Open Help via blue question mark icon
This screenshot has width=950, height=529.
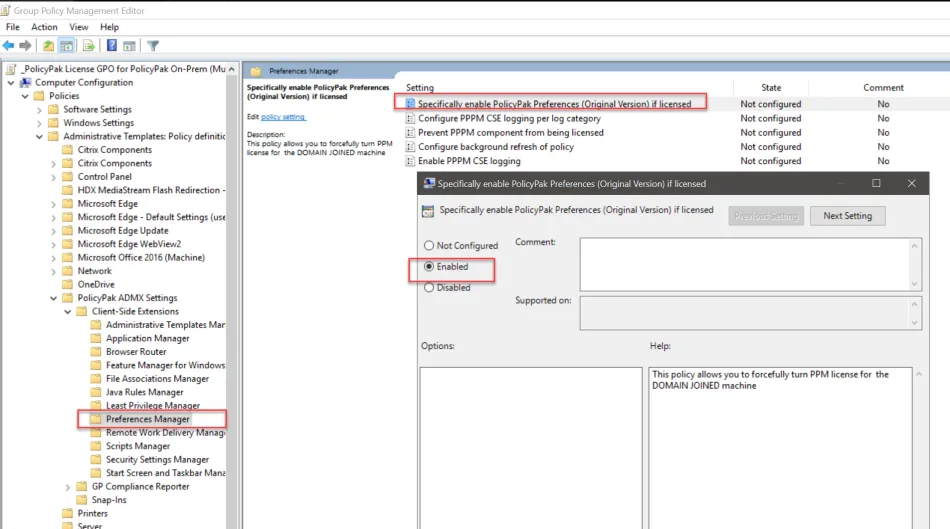pos(112,45)
